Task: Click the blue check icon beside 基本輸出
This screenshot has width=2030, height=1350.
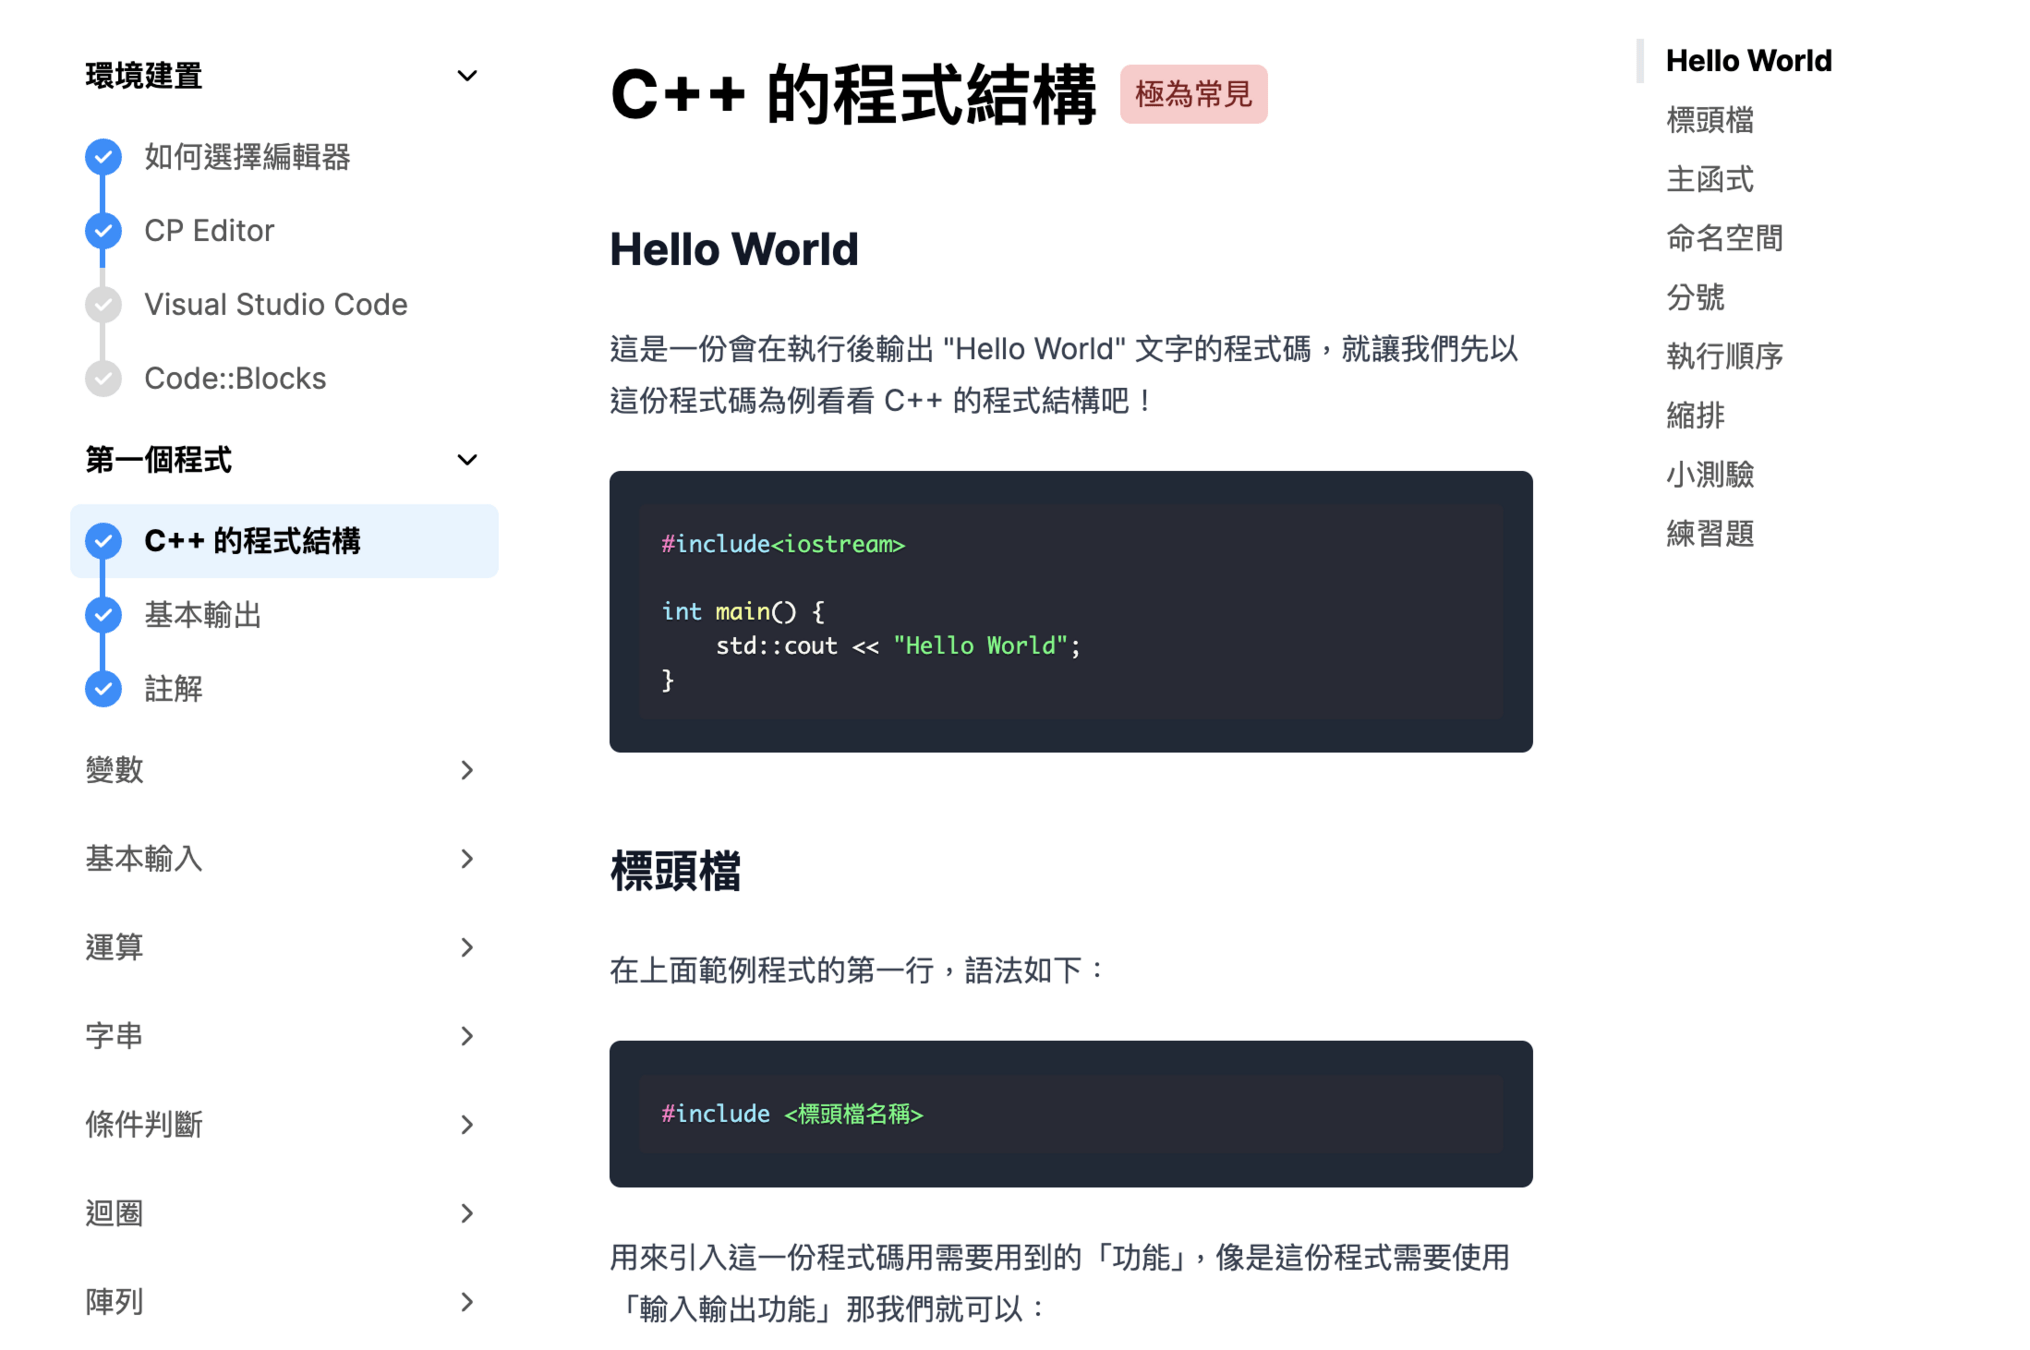Action: (103, 614)
